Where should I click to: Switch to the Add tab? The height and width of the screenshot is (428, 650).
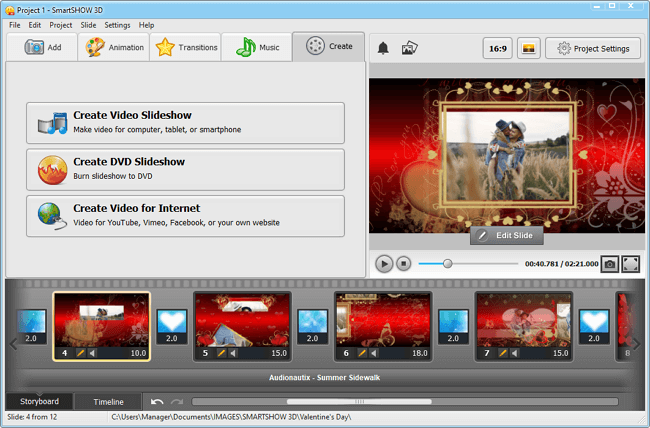tap(42, 47)
